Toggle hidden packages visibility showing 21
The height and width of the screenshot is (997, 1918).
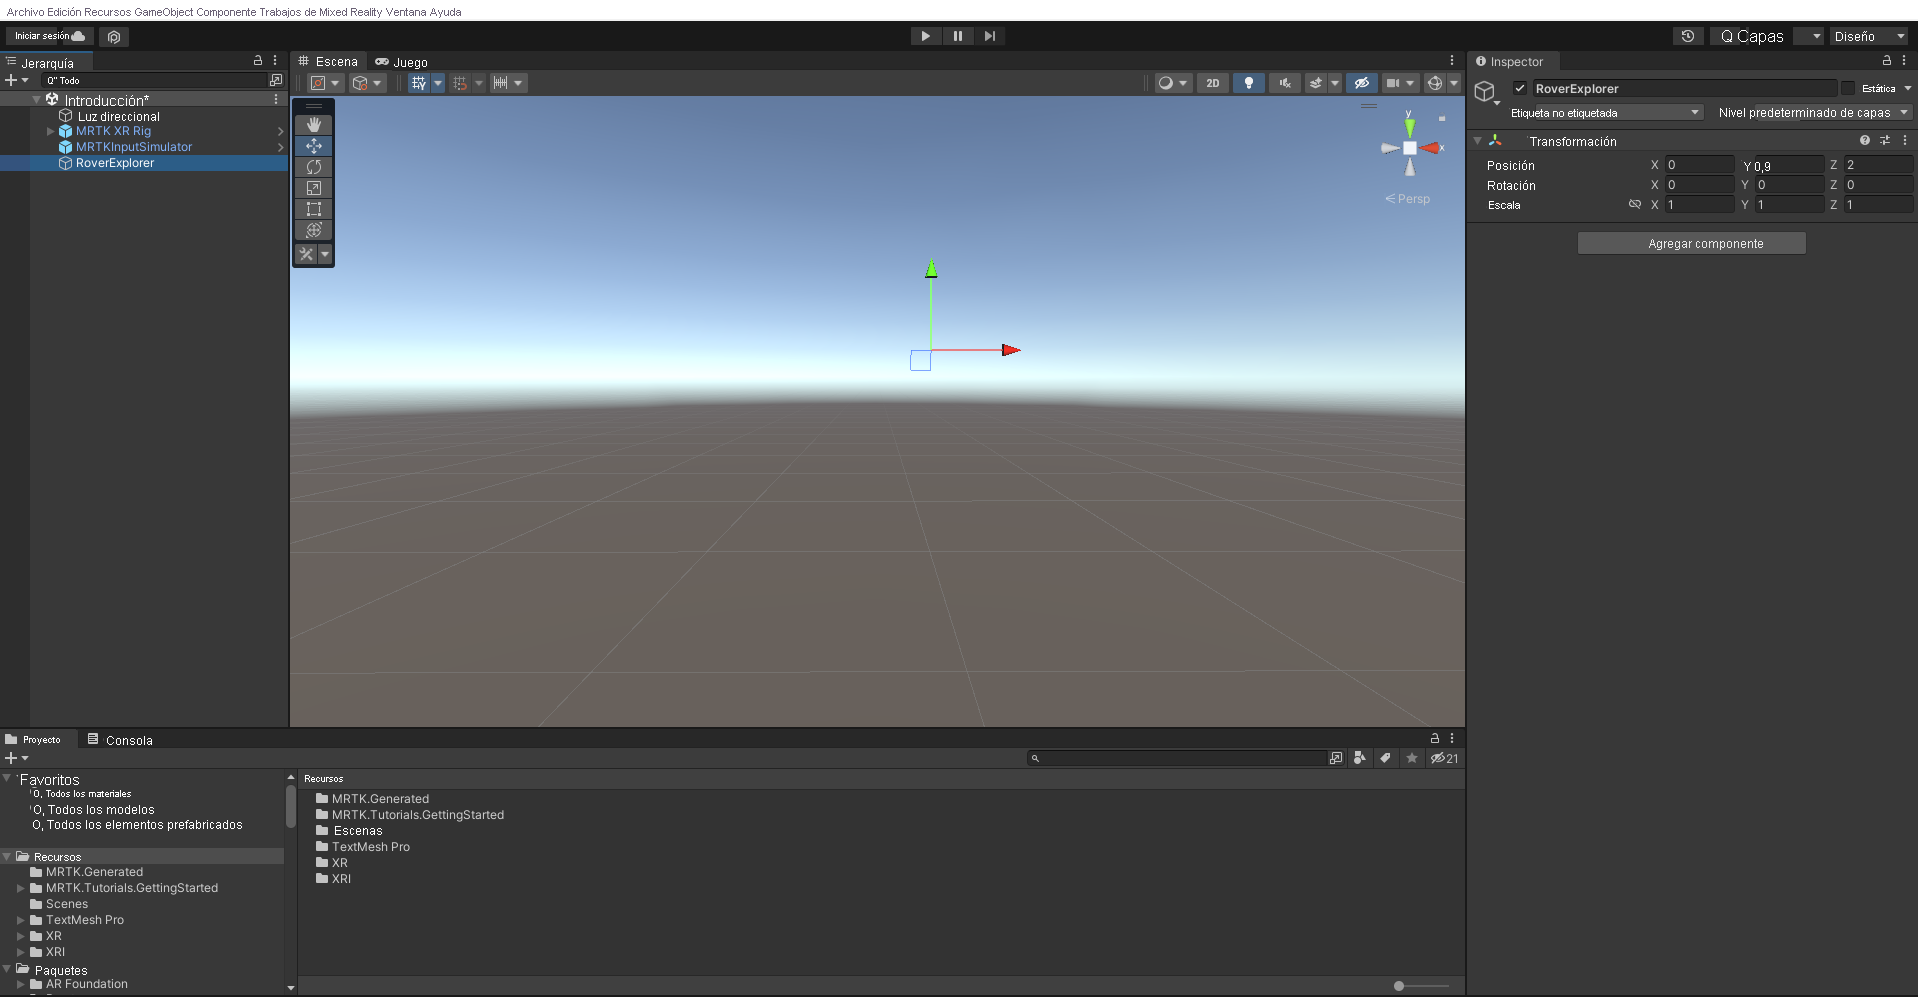pyautogui.click(x=1444, y=758)
